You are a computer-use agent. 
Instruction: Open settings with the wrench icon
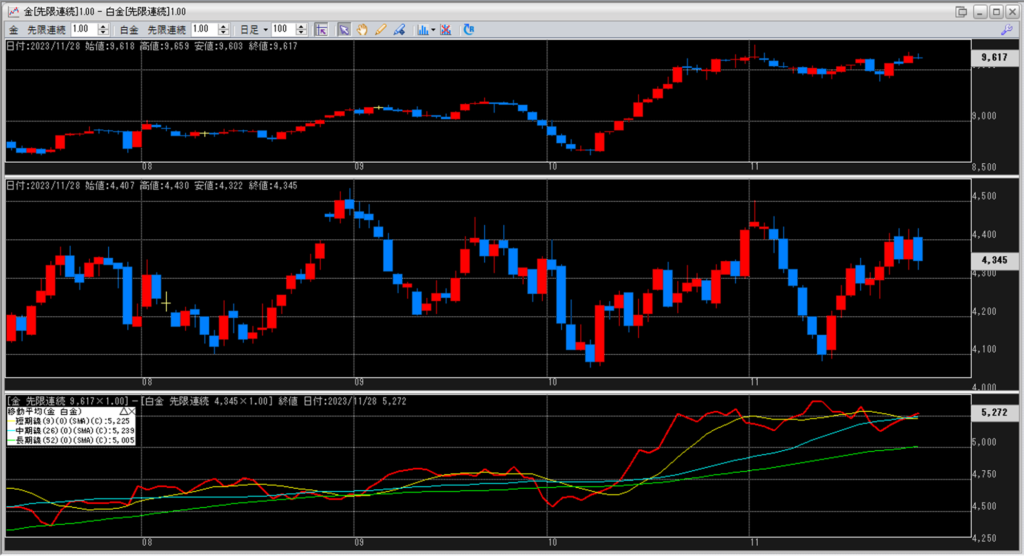click(1005, 30)
